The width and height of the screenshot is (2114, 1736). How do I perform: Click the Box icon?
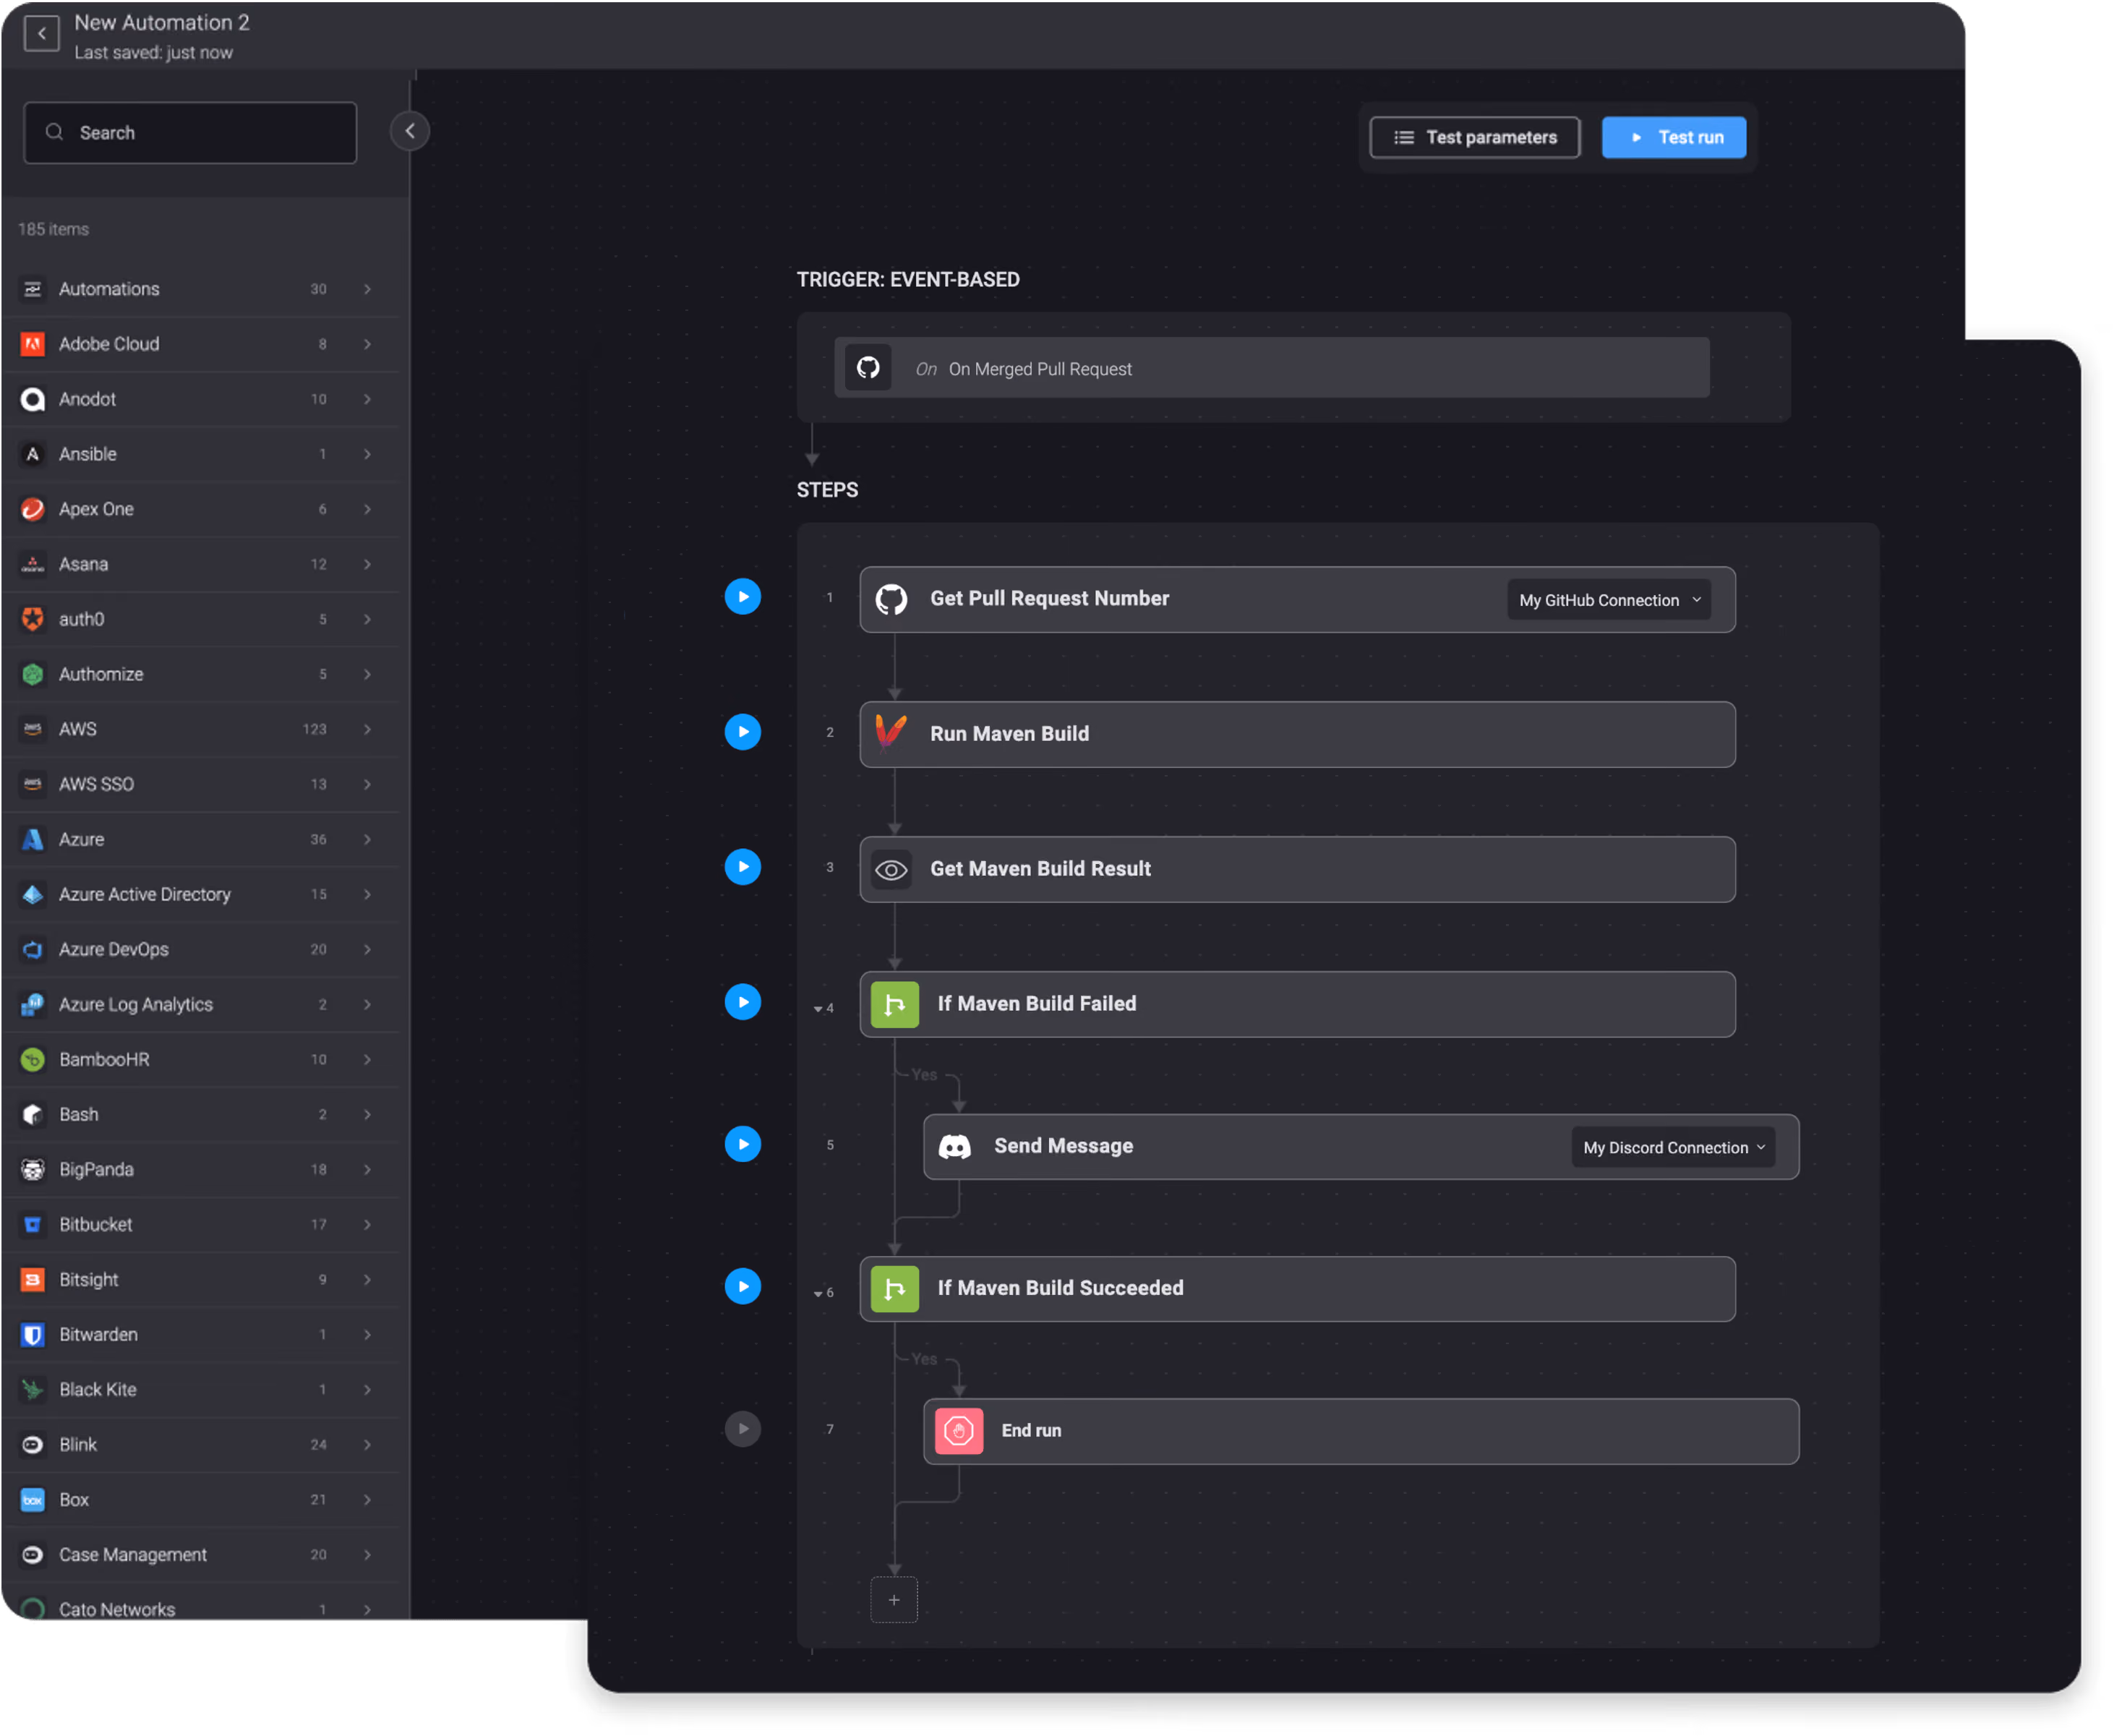(33, 1499)
